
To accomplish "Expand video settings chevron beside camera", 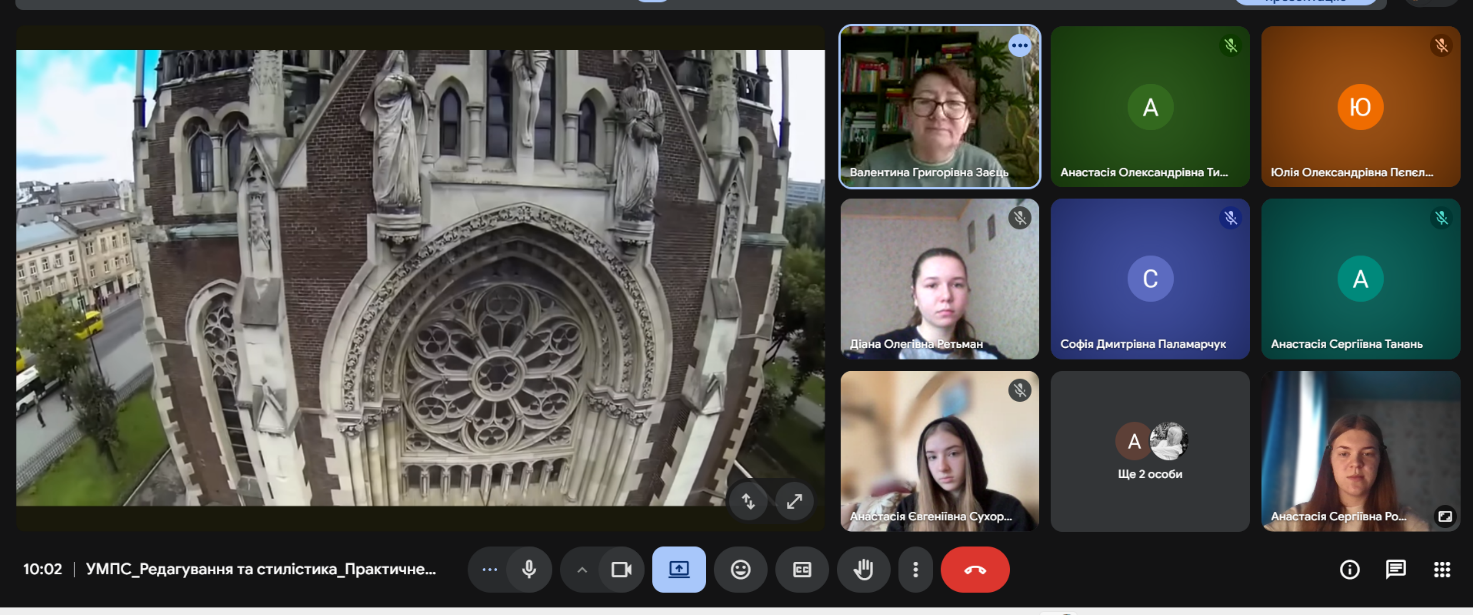I will 581,569.
